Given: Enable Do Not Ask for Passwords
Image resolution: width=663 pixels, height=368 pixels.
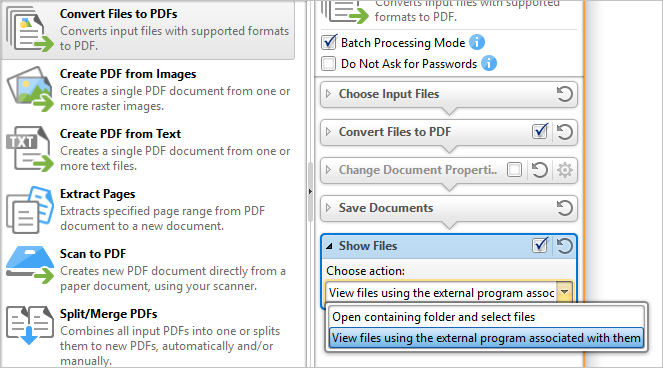Looking at the screenshot, I should [329, 63].
